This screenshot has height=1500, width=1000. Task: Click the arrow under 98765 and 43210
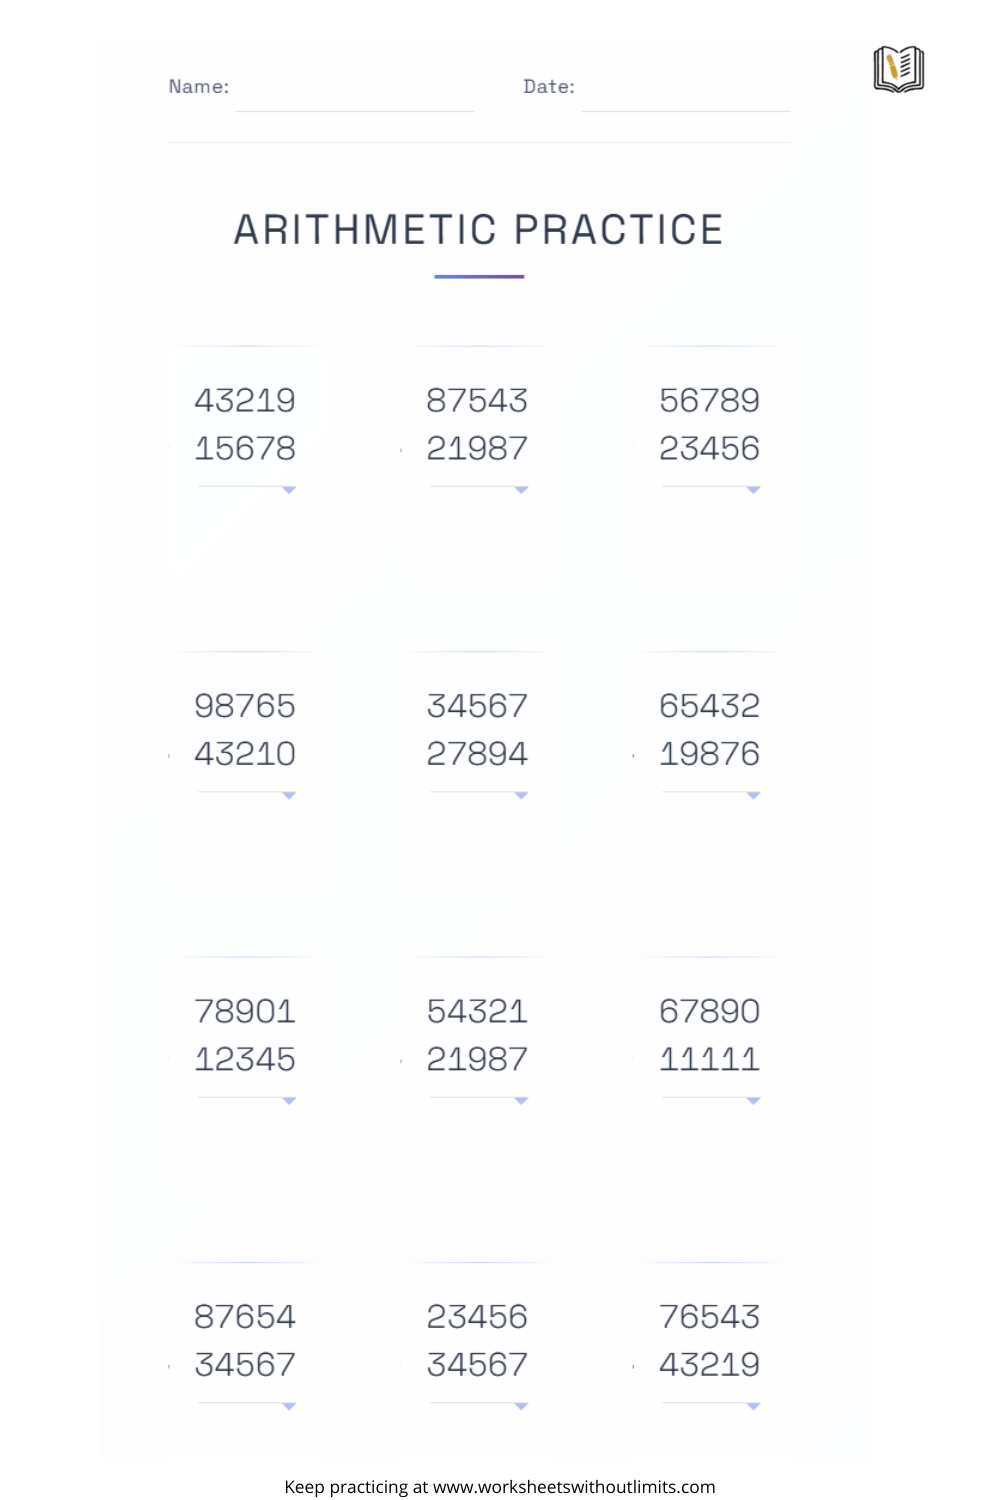tap(289, 796)
